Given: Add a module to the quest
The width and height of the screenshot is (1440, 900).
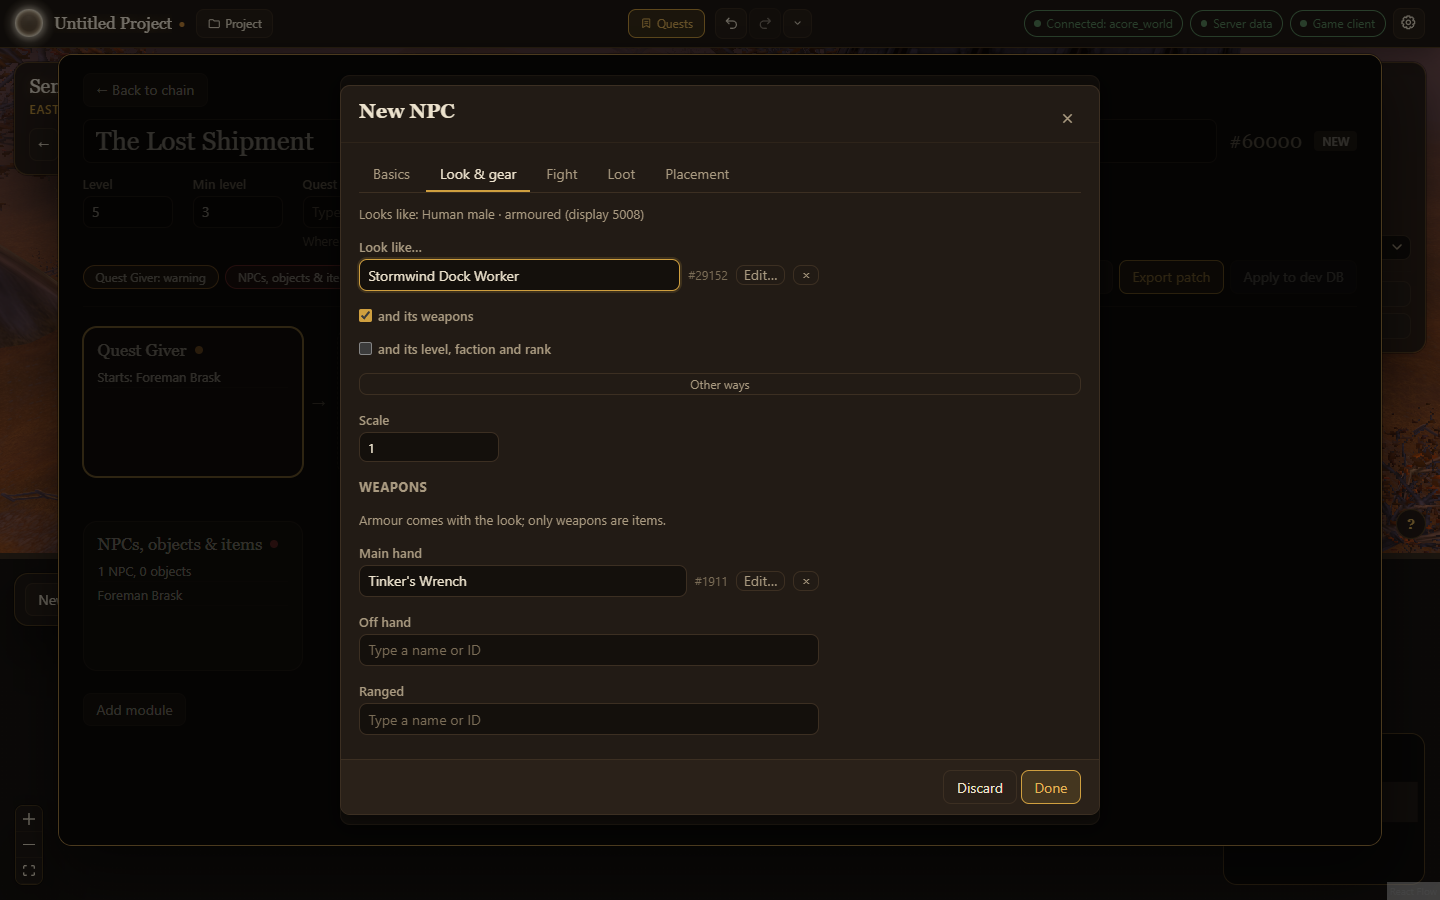Looking at the screenshot, I should 134,710.
